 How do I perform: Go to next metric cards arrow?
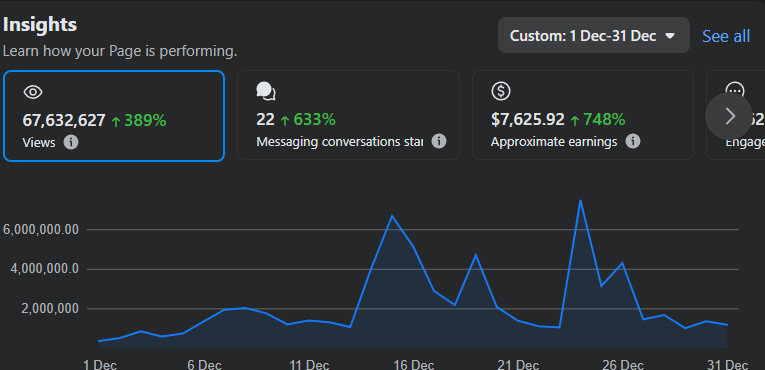729,116
